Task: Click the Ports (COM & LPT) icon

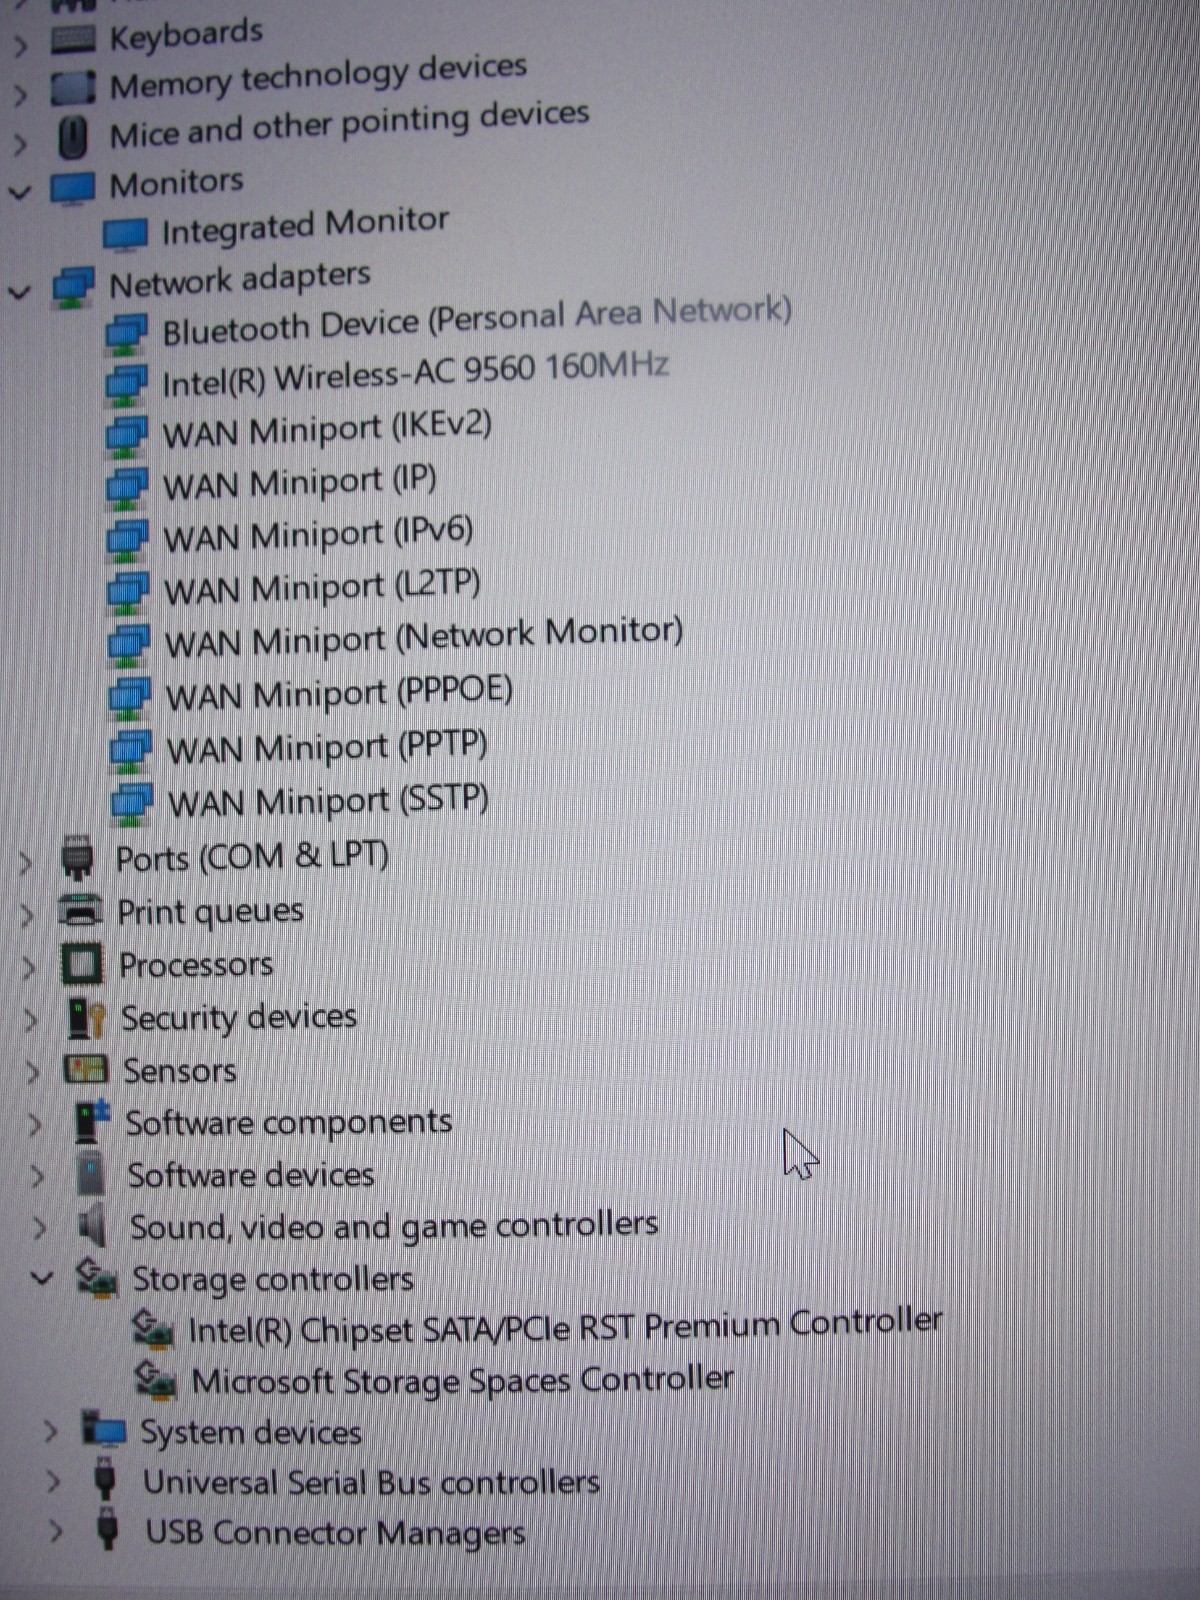Action: click(x=77, y=858)
